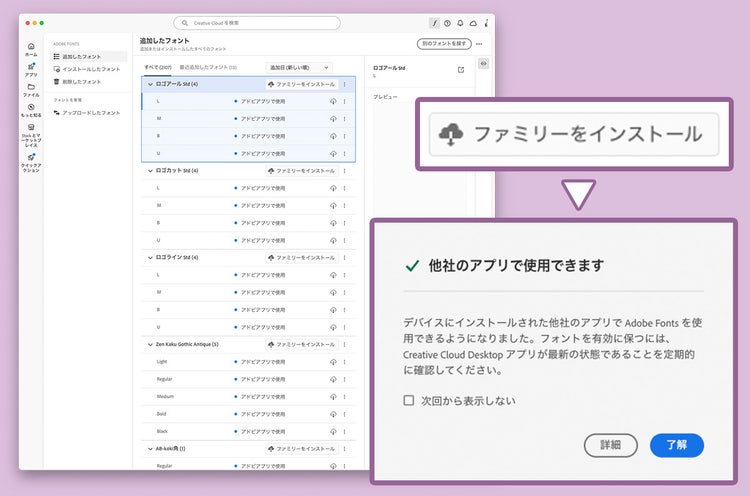Collapse the ロゴライン Std family chevron
This screenshot has height=496, width=750.
click(150, 257)
